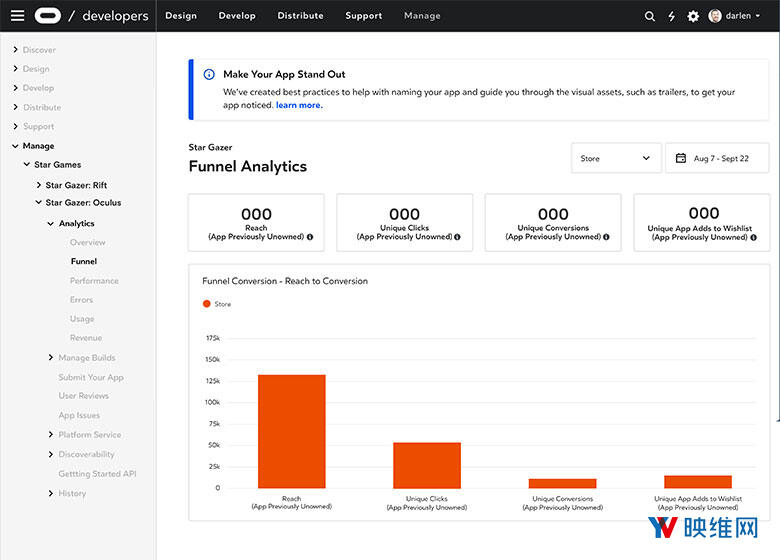This screenshot has height=560, width=780.
Task: Follow the learn more link
Action: pyautogui.click(x=298, y=105)
